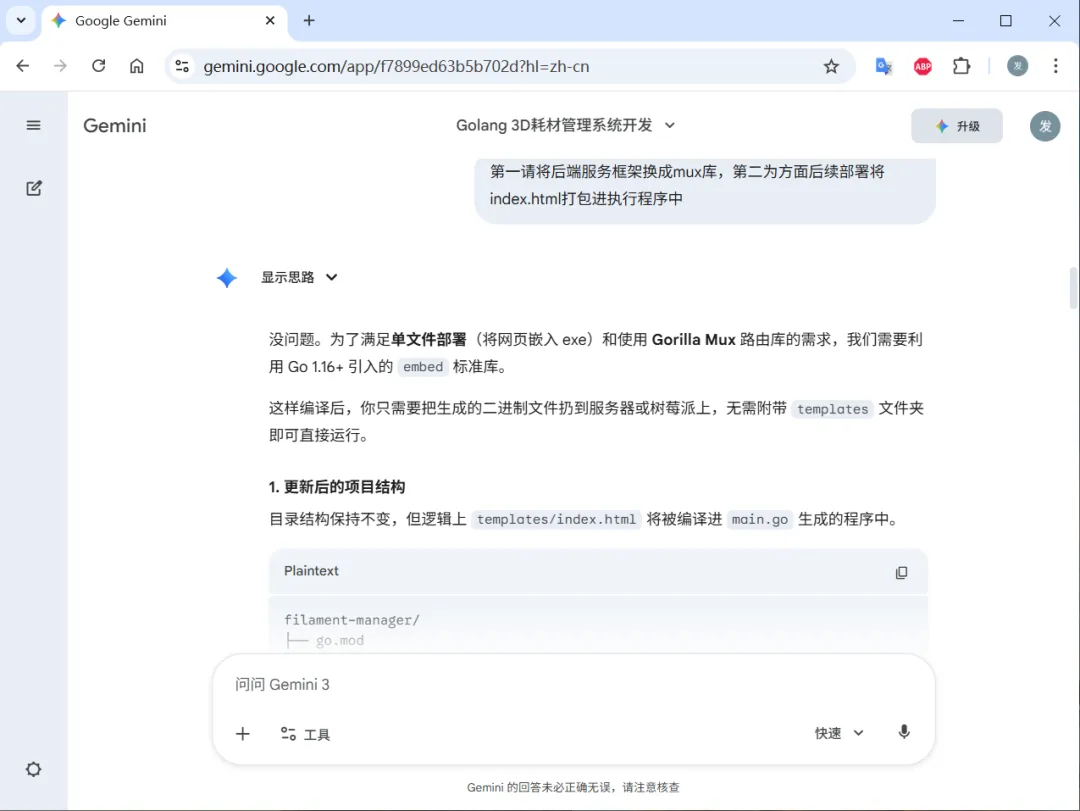This screenshot has width=1080, height=811.
Task: Expand the 显示思路 thinking section
Action: (299, 277)
